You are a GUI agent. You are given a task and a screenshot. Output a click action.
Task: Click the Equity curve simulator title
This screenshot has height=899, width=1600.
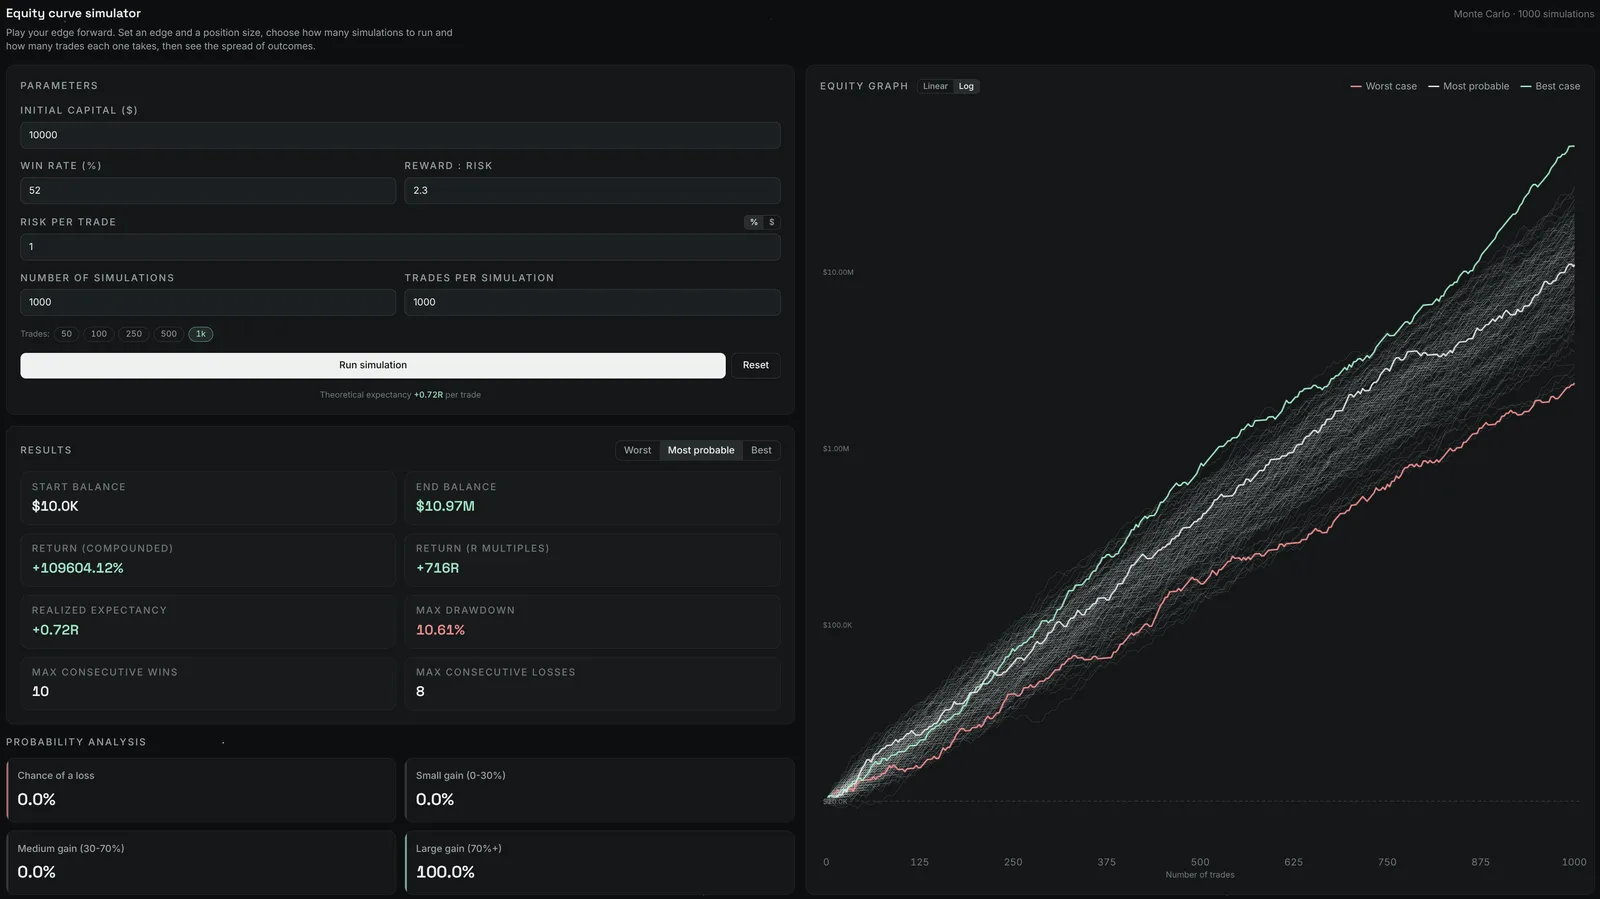[73, 13]
